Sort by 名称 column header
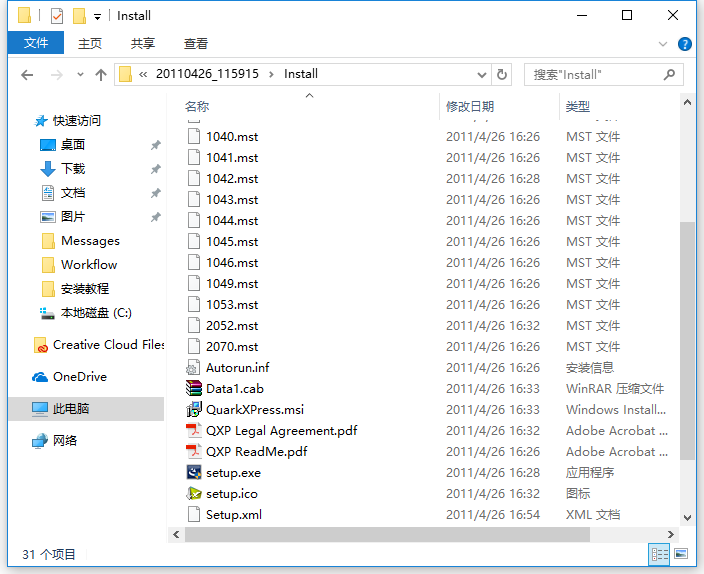Screen dimensions: 704x574 [198, 106]
